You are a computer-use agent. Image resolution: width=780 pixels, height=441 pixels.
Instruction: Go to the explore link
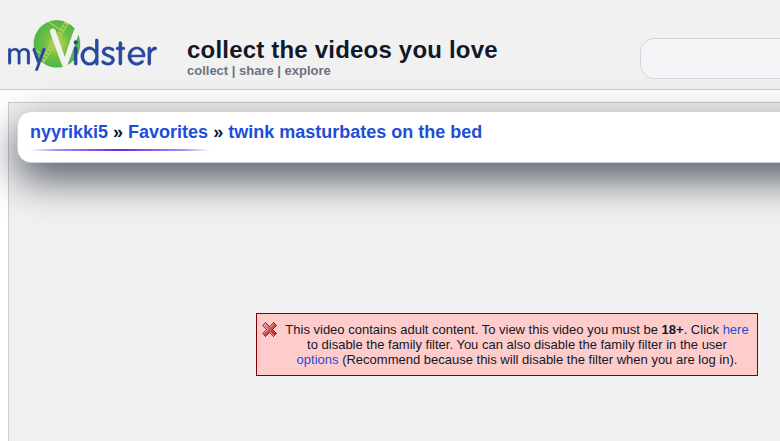(x=307, y=71)
